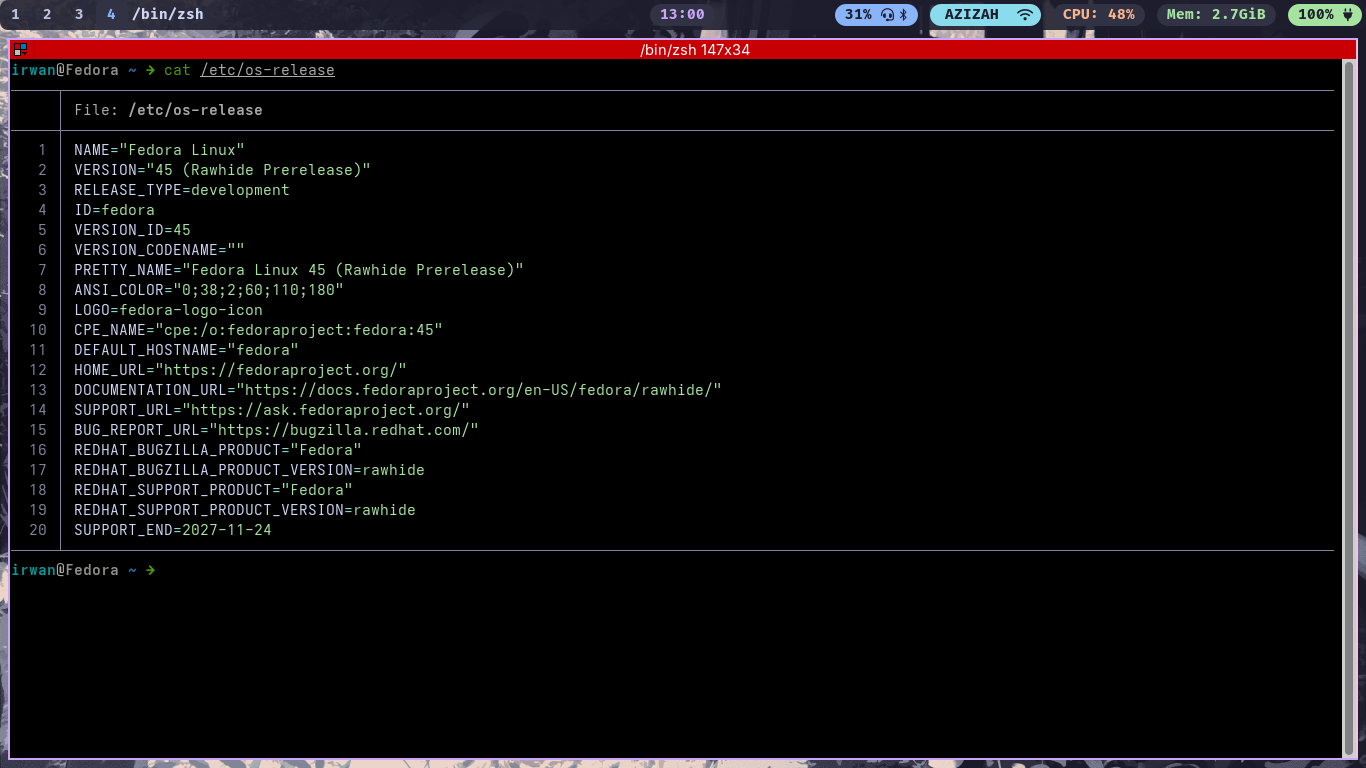Screen dimensions: 1366x768
Task: Switch to workspace 3
Action: 79,15
